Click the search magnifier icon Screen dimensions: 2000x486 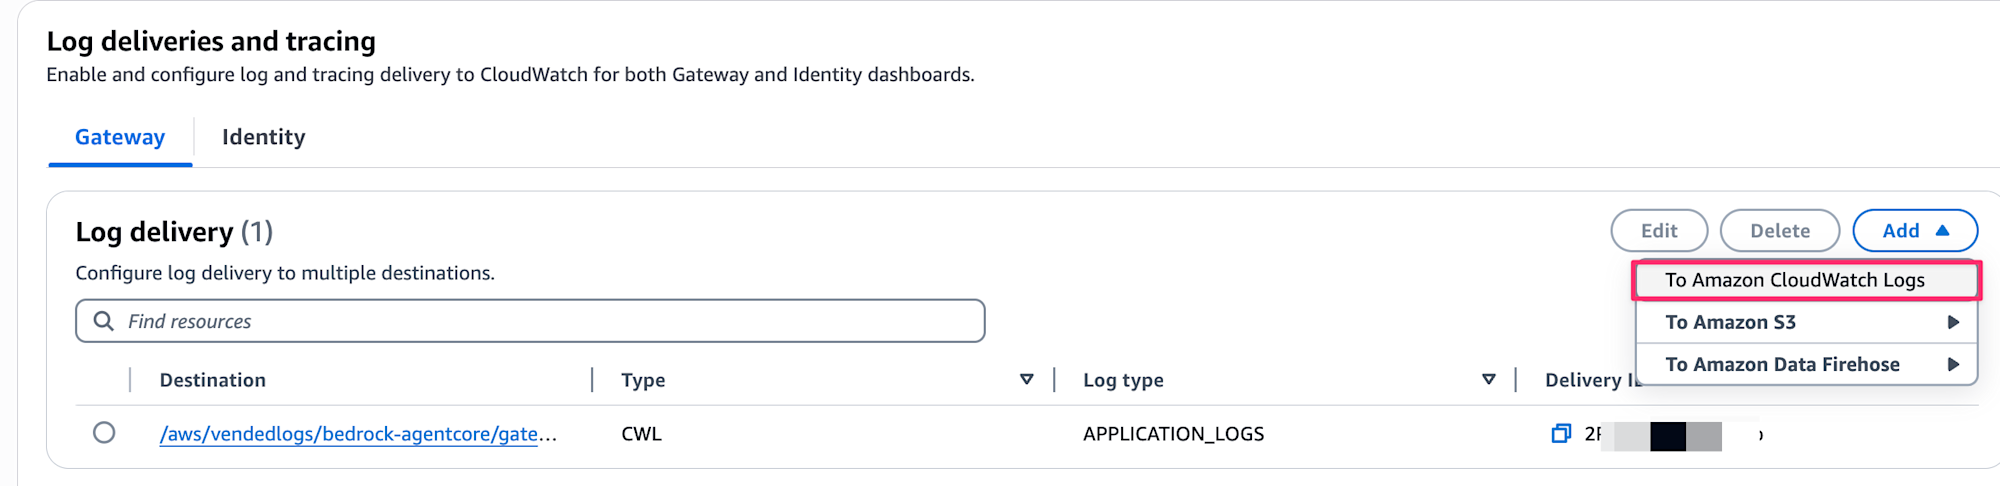pyautogui.click(x=103, y=321)
